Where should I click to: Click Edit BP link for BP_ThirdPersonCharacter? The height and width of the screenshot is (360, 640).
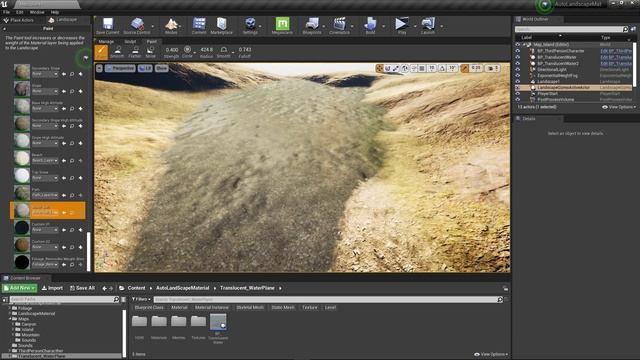pyautogui.click(x=616, y=51)
